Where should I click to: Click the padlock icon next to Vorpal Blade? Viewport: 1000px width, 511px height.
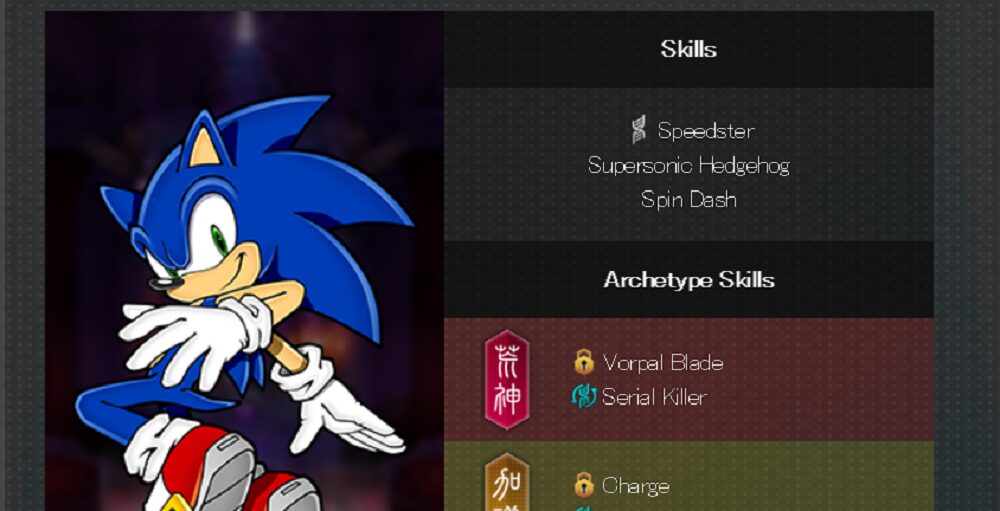[584, 362]
